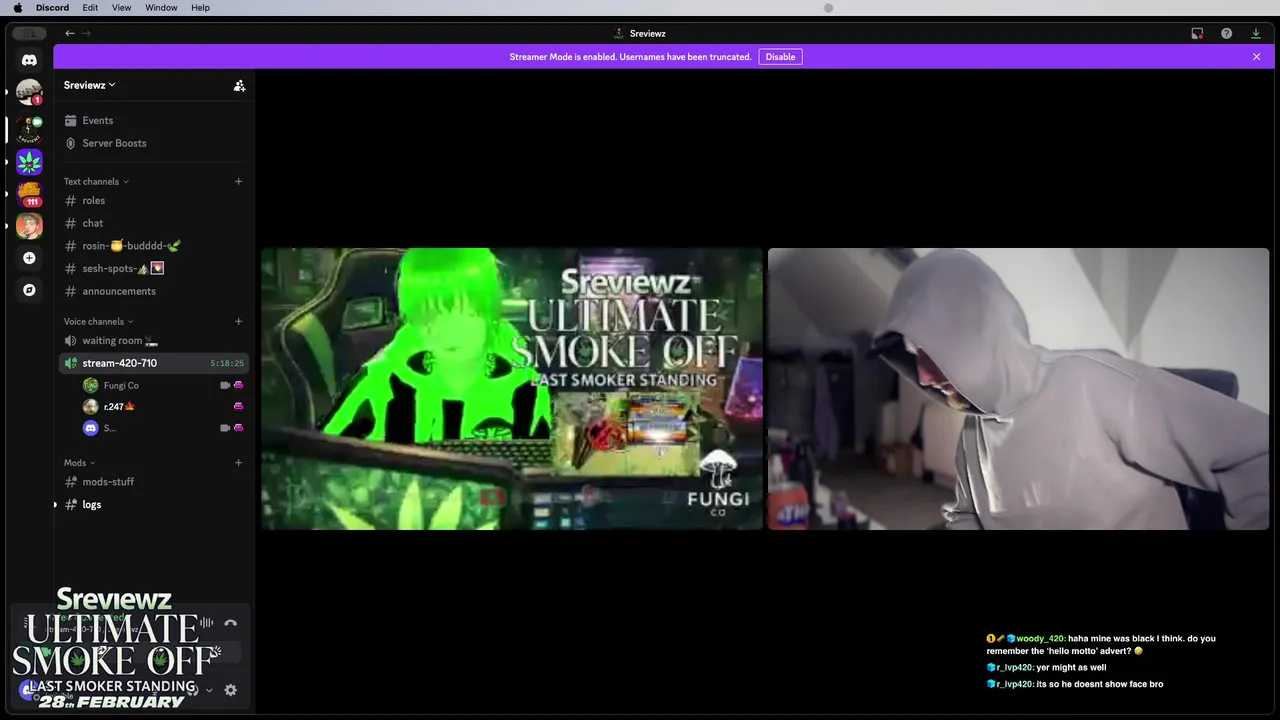Click the 'yer might as well' chat message
The image size is (1280, 720).
coord(1046,668)
